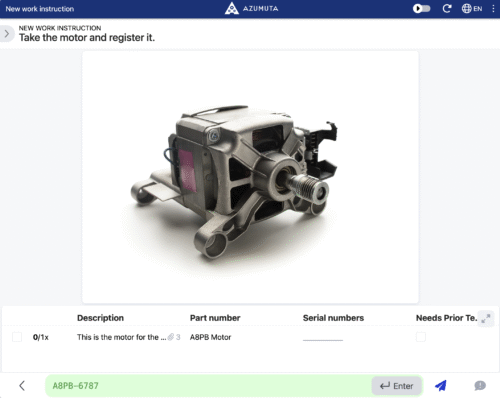
Task: Click 'Take the motor and register it.' heading
Action: 87,38
